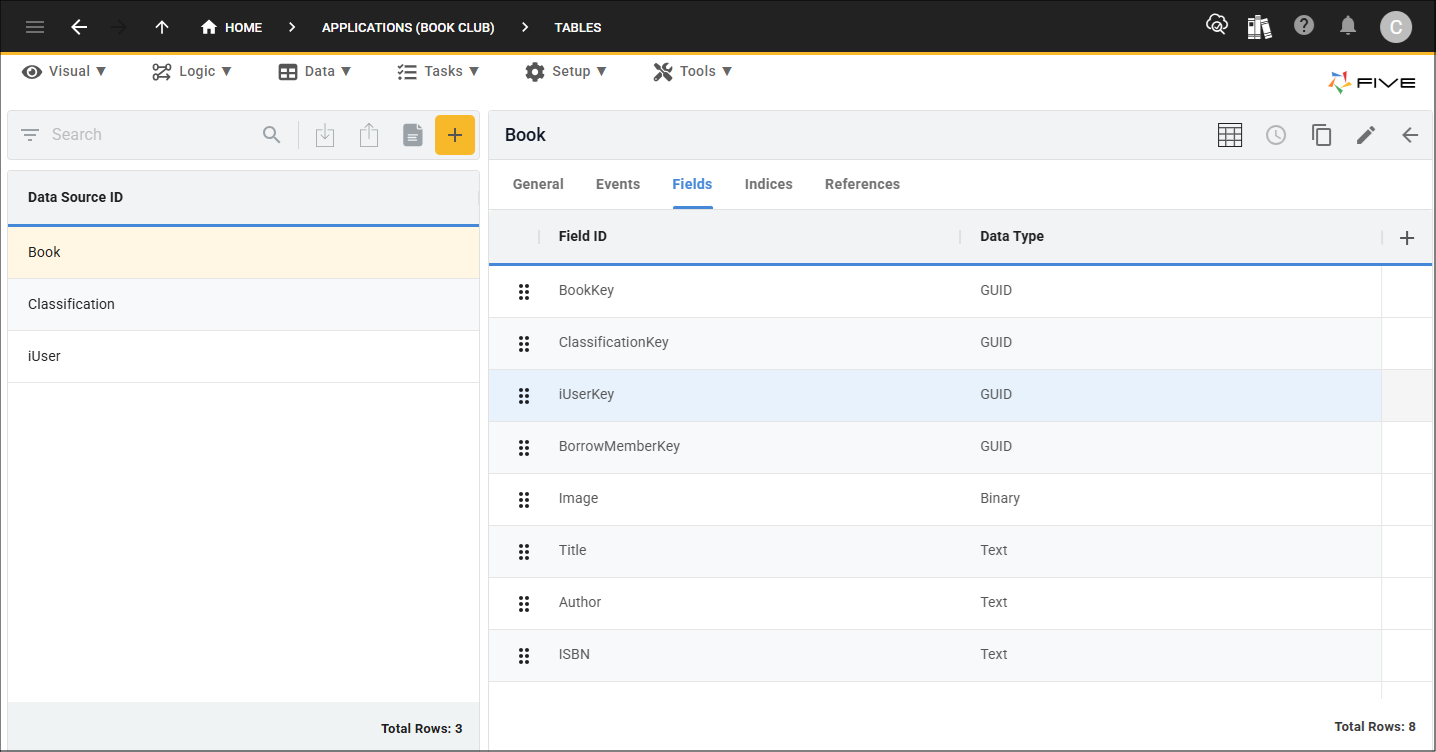Expand the Logic menu
The image size is (1436, 752).
tap(192, 71)
